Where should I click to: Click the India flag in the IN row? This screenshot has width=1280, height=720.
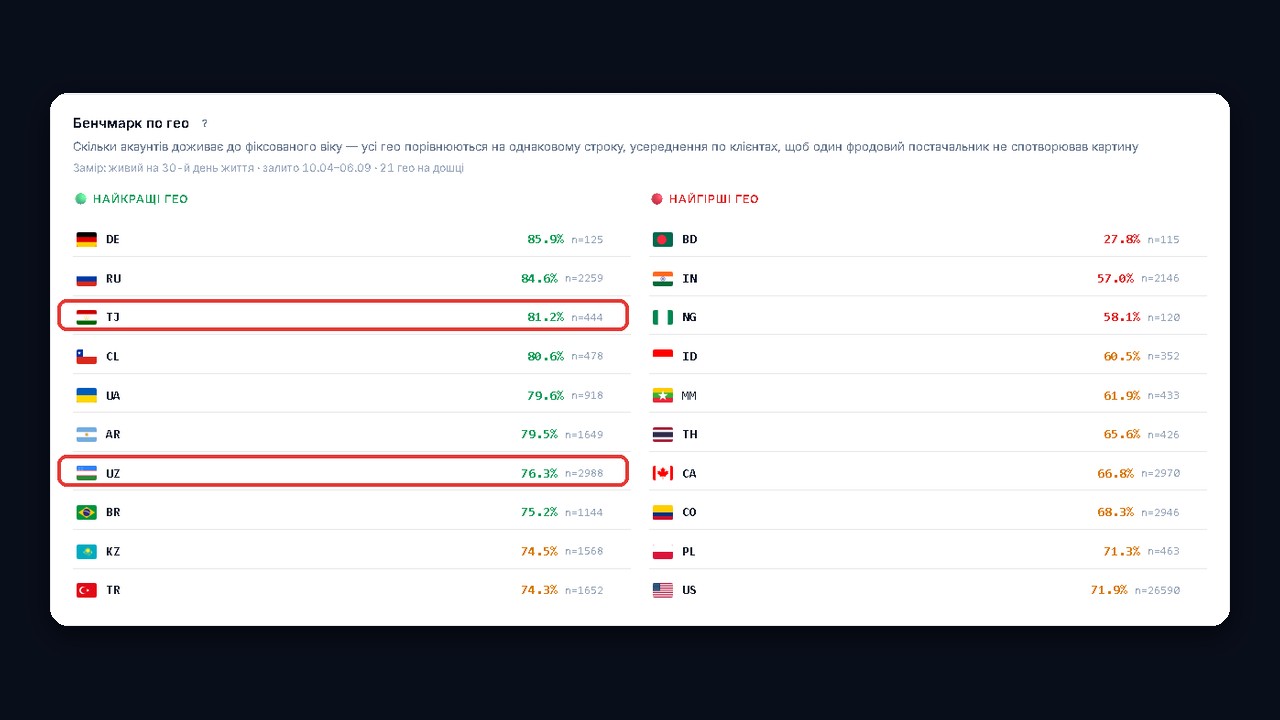pyautogui.click(x=662, y=279)
